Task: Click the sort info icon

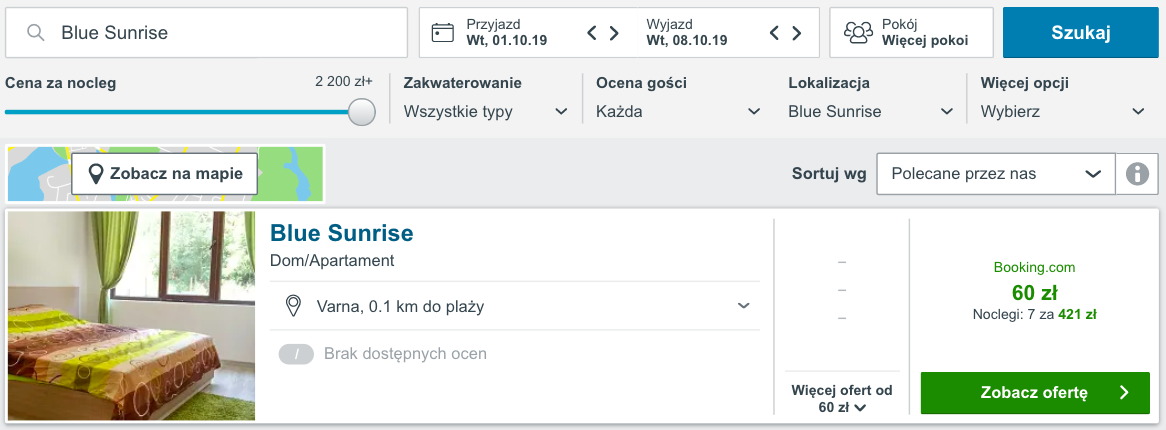Action: [x=1137, y=174]
